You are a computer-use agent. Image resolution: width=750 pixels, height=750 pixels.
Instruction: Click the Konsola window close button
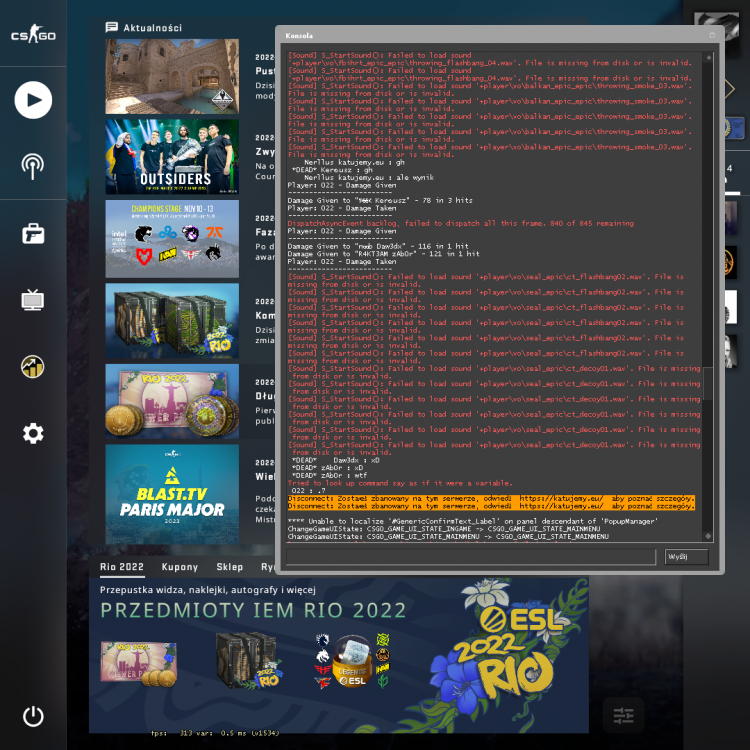[x=712, y=35]
